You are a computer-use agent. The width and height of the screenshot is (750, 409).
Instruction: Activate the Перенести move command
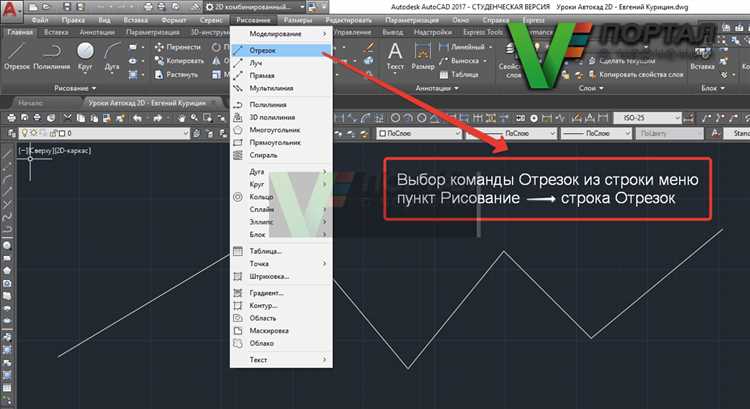tap(178, 47)
